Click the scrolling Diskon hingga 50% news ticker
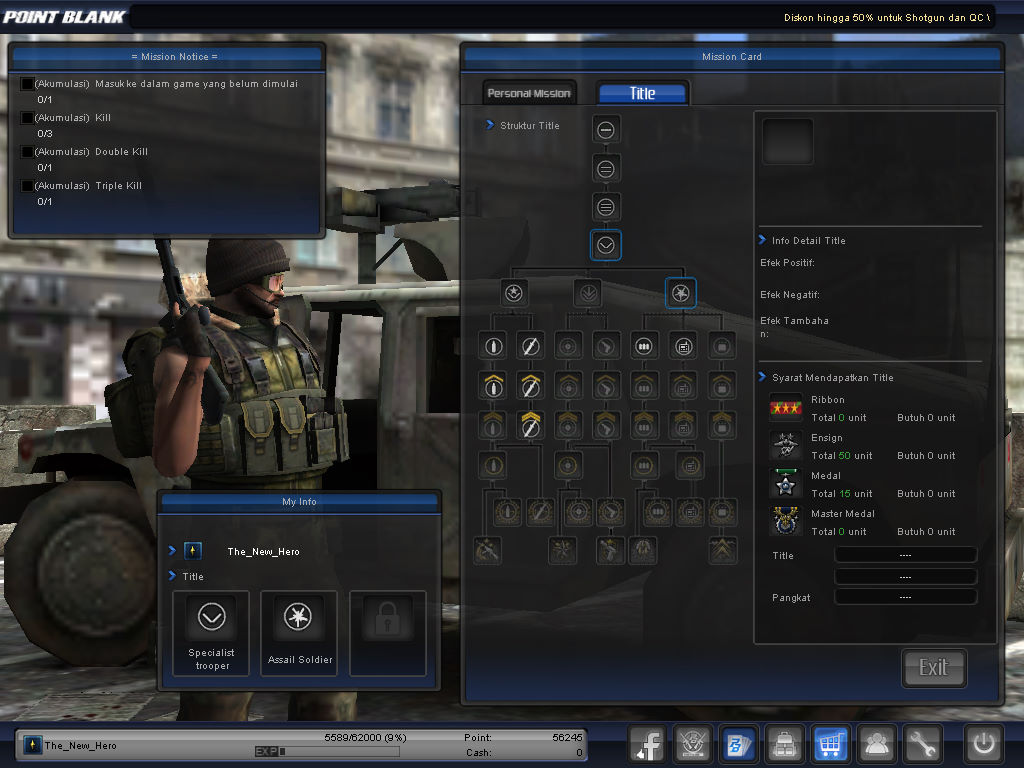 [x=887, y=18]
